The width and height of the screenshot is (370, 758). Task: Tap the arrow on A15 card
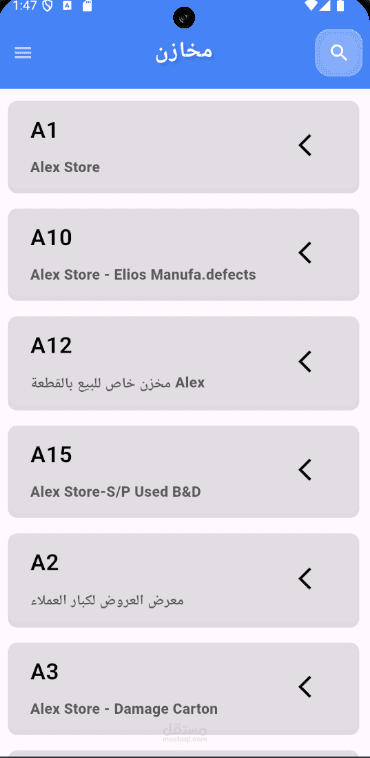[305, 469]
